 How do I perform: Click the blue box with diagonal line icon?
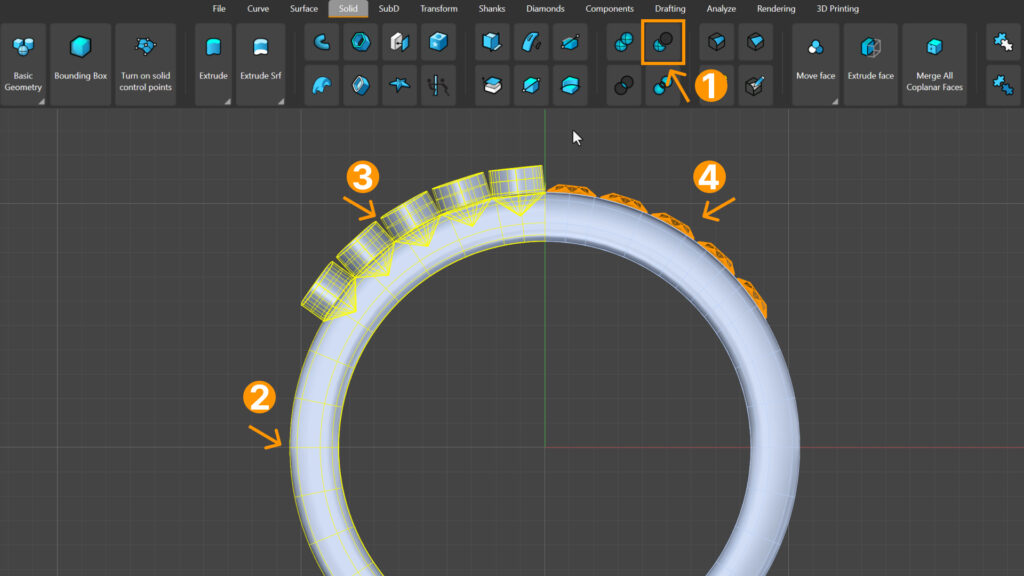point(531,85)
